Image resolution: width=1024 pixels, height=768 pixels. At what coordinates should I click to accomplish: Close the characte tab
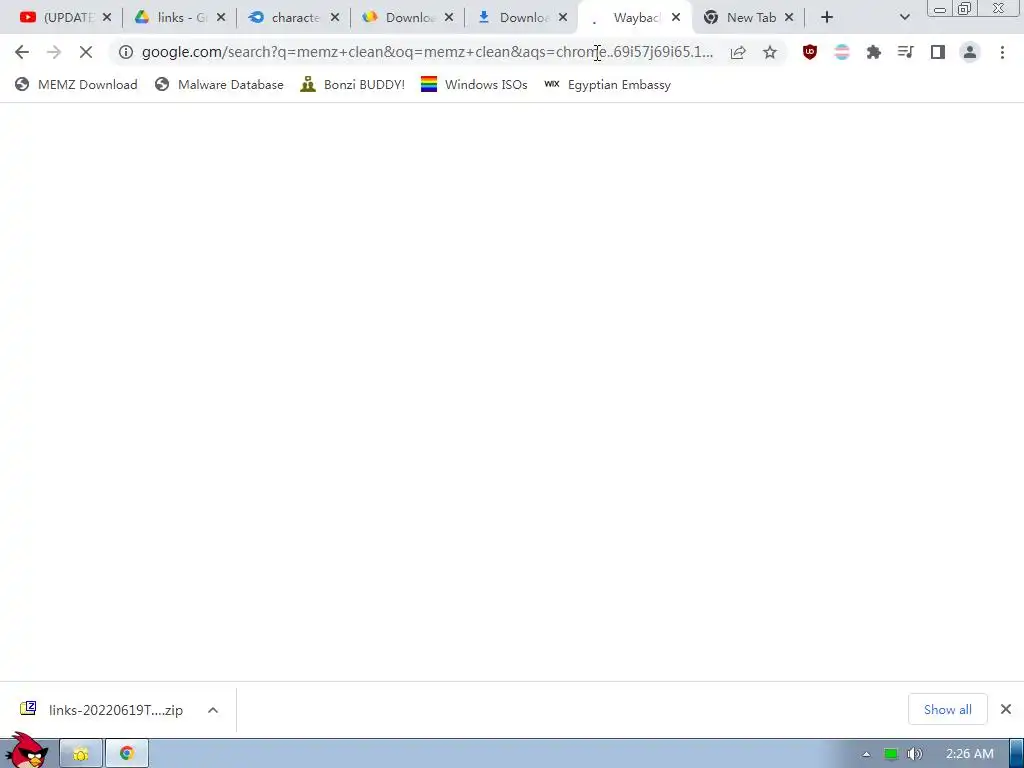coord(335,18)
